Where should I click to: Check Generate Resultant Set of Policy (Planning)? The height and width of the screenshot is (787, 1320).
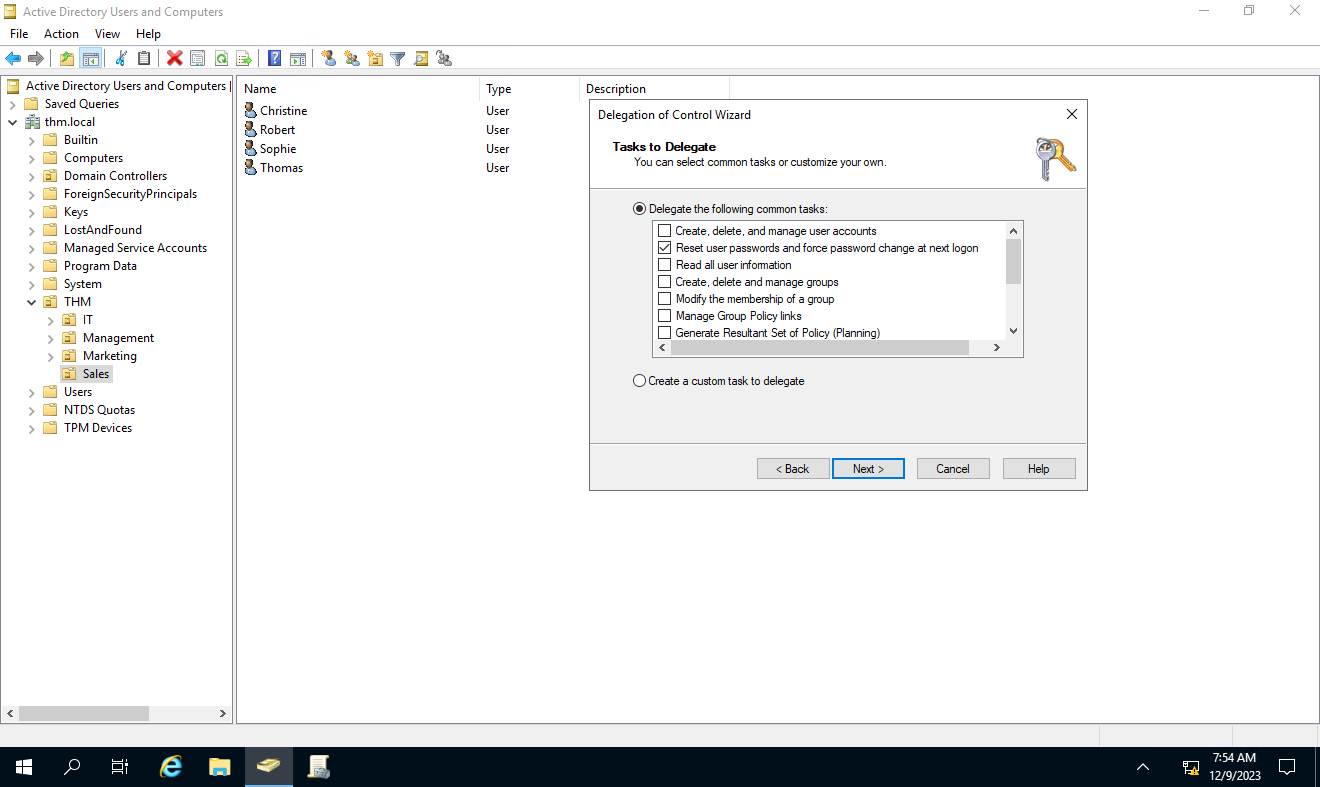click(x=665, y=333)
